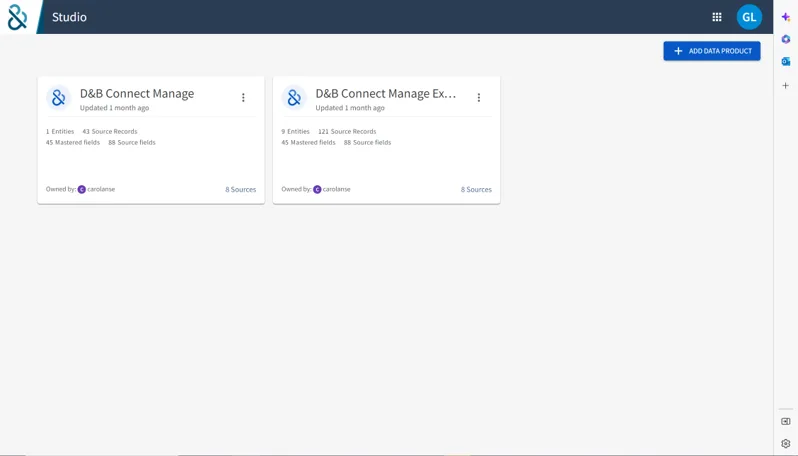
Task: Open the Copilot sparkle icon in sidebar
Action: tap(786, 17)
